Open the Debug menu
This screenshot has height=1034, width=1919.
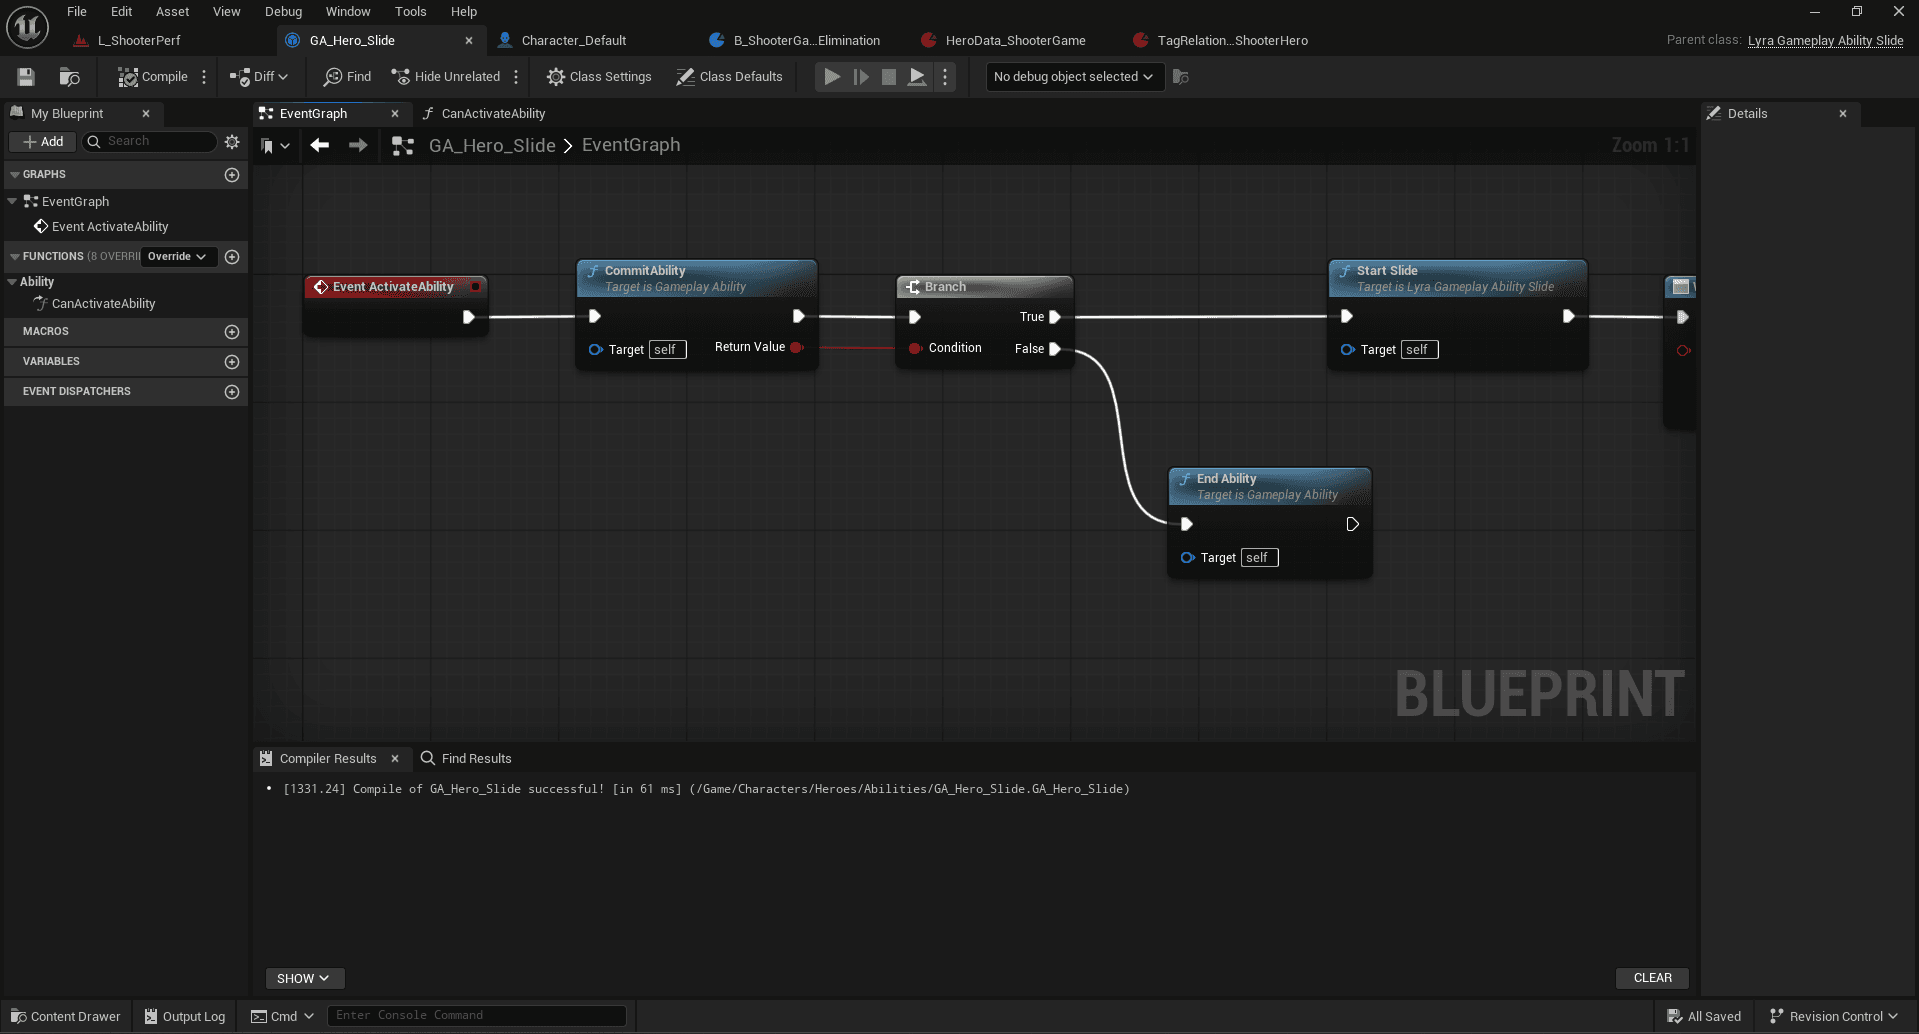coord(283,12)
